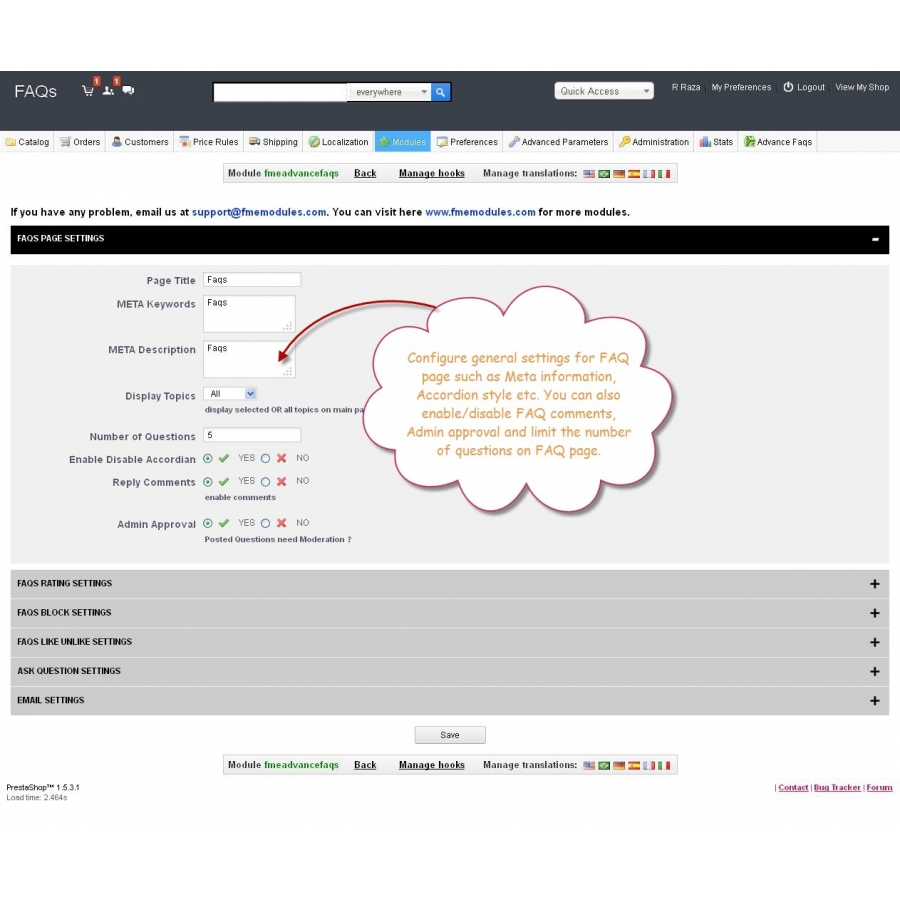Open the everywhere search scope dropdown
The width and height of the screenshot is (900, 900).
click(x=390, y=92)
